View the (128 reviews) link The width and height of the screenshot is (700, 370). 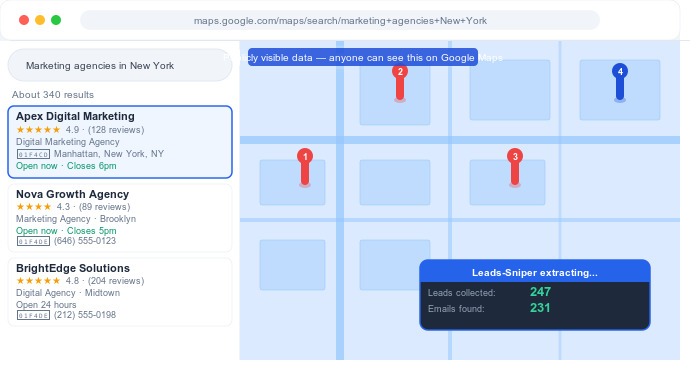point(116,130)
